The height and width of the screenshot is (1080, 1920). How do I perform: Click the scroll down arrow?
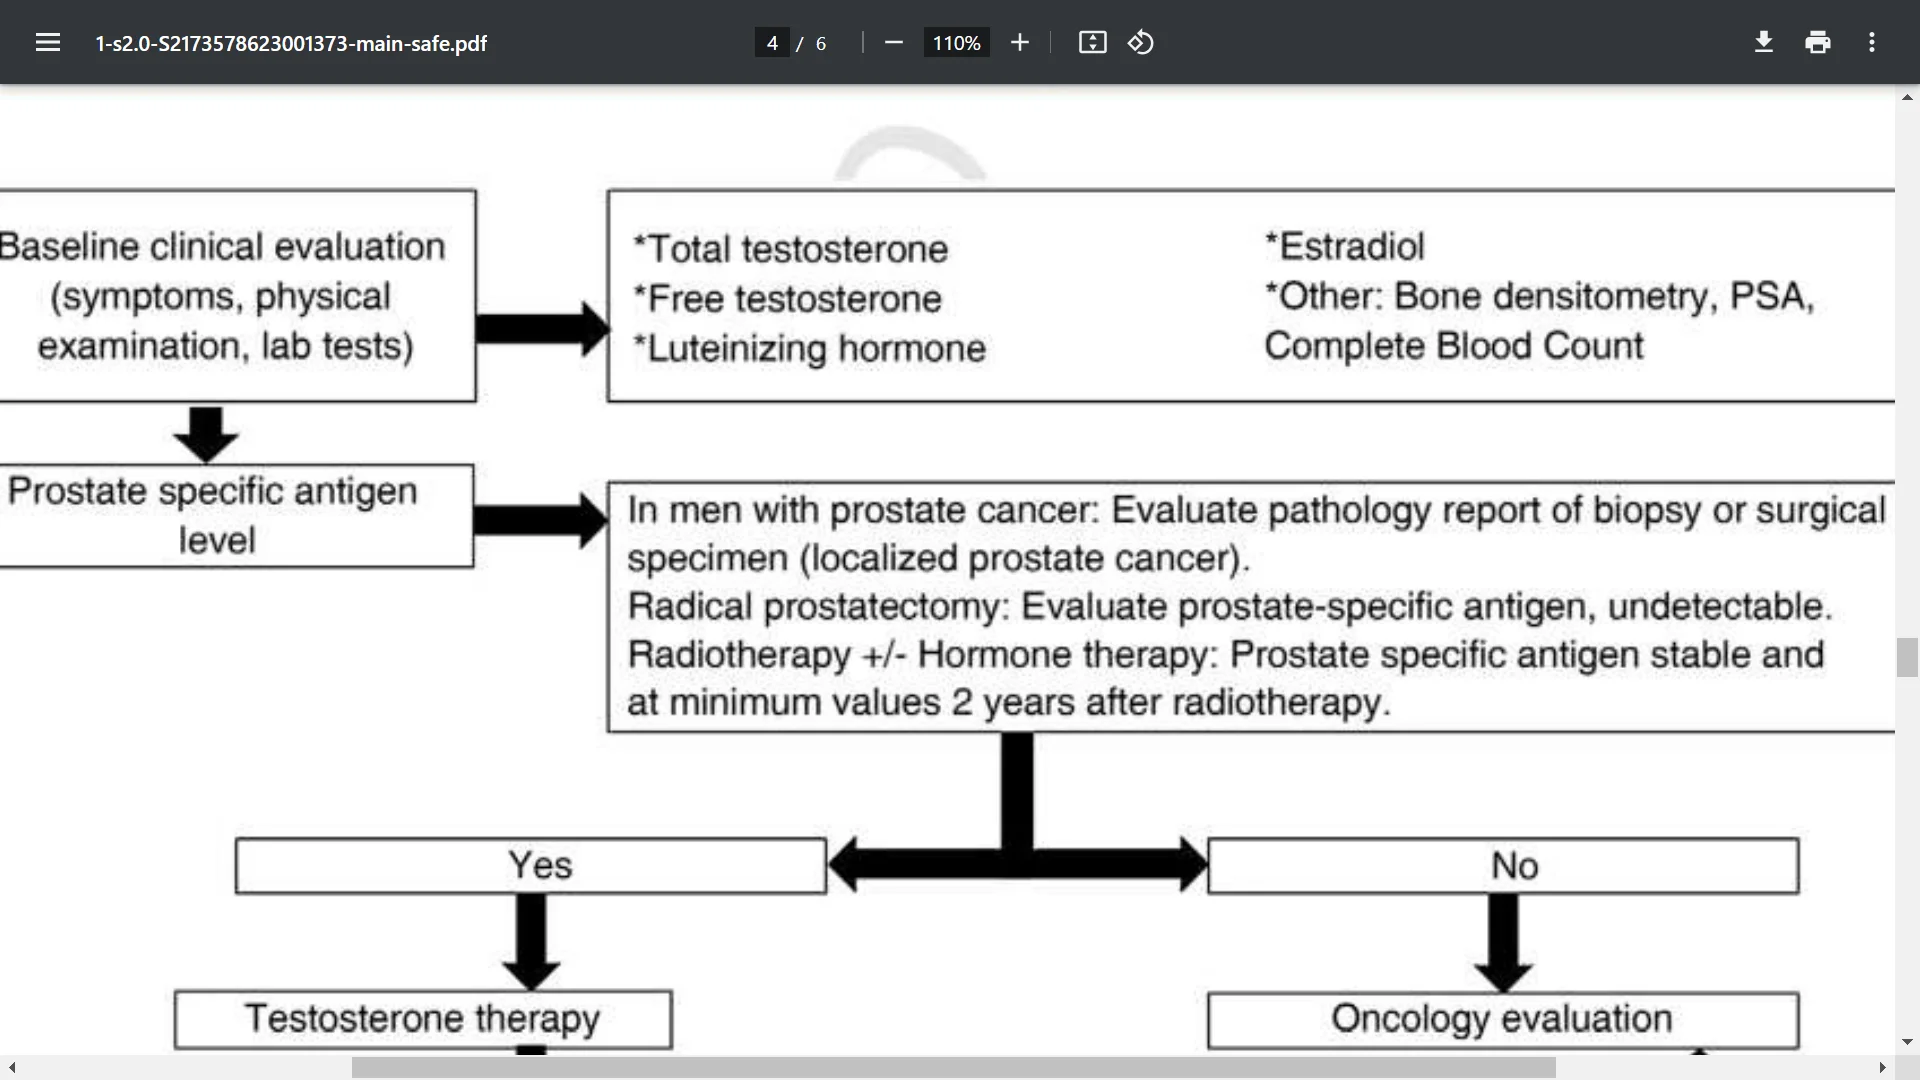pyautogui.click(x=1907, y=1042)
